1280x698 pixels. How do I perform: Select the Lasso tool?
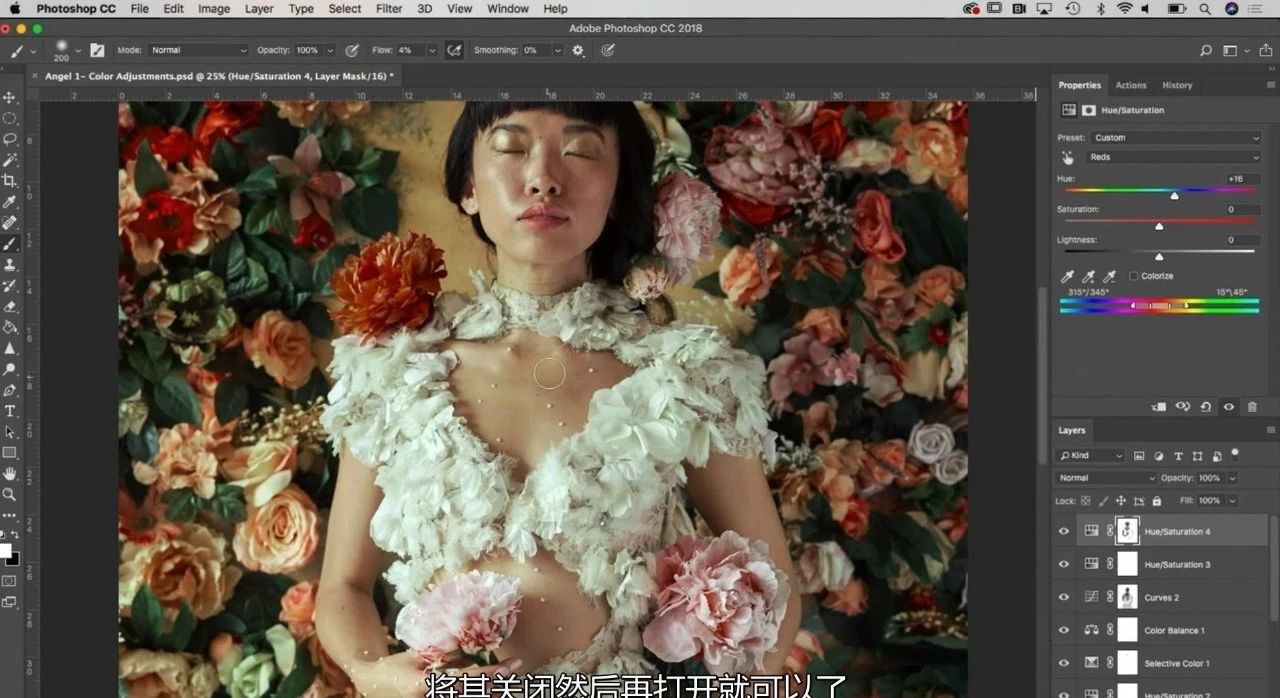[x=10, y=139]
